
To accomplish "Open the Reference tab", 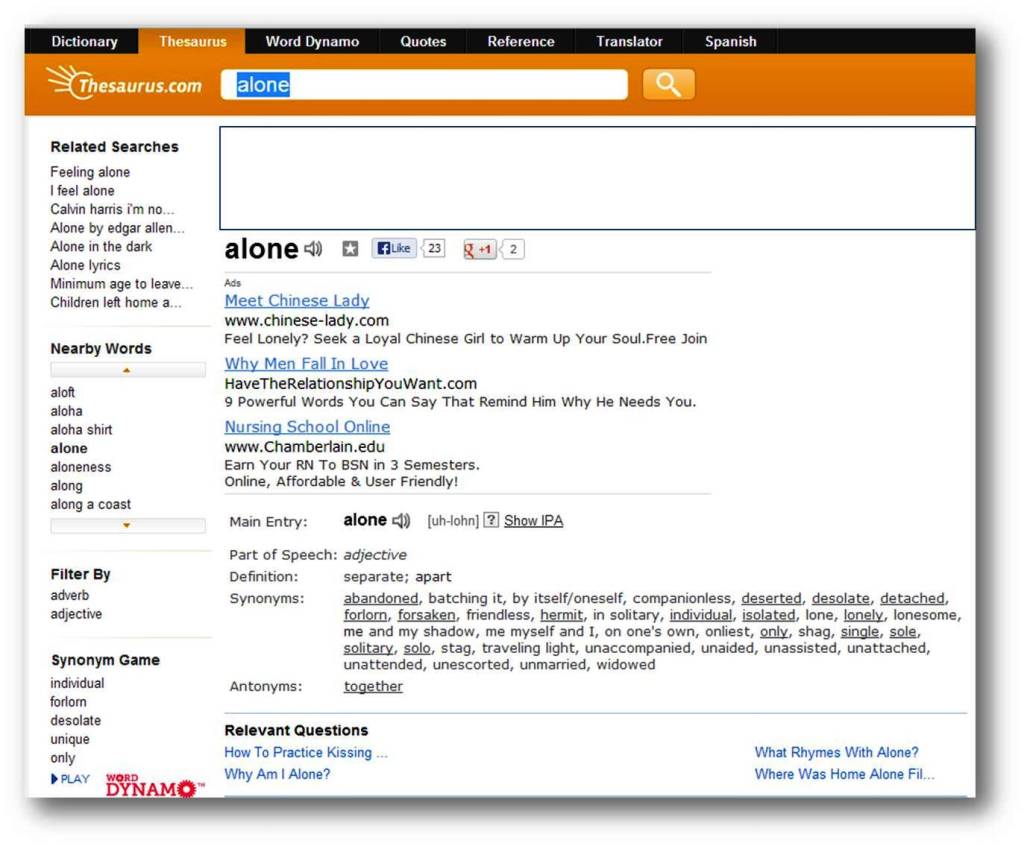I will click(x=520, y=41).
